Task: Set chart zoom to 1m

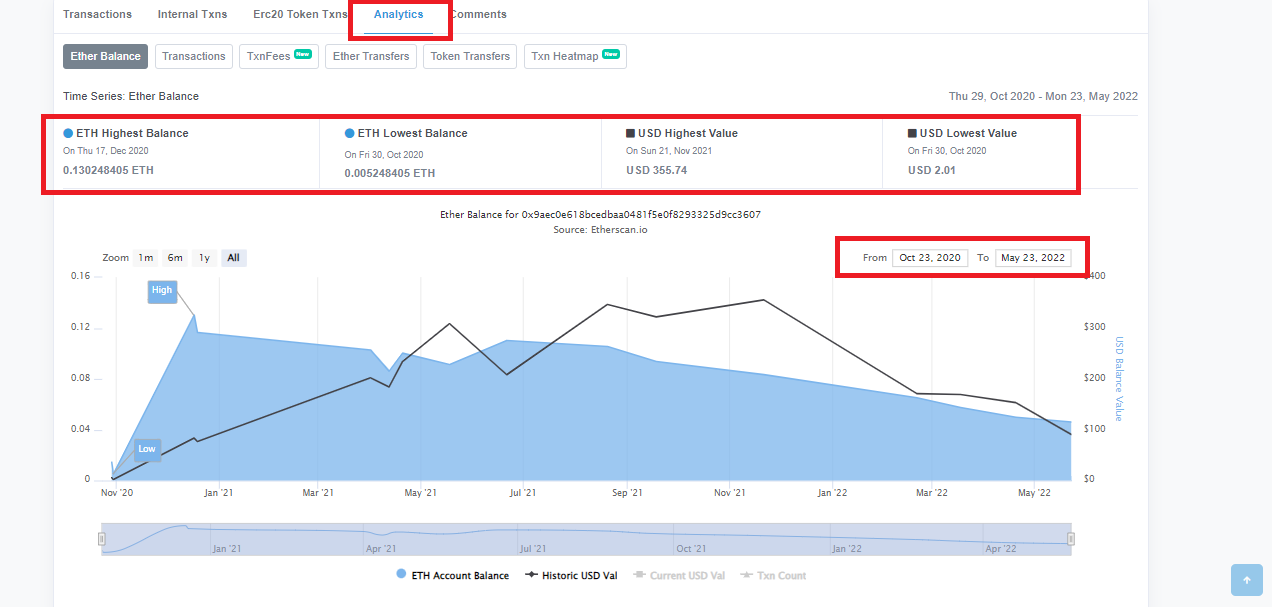Action: 146,258
